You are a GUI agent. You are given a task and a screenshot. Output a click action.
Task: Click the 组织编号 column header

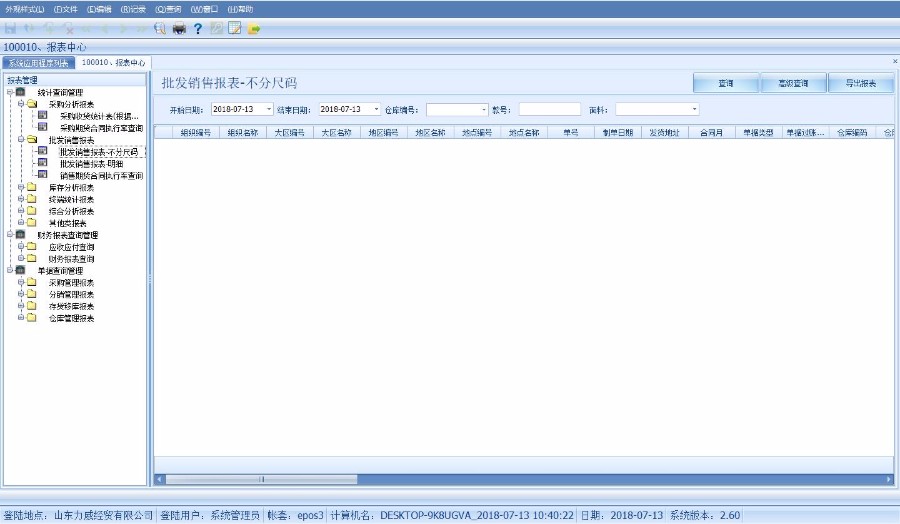pyautogui.click(x=196, y=133)
